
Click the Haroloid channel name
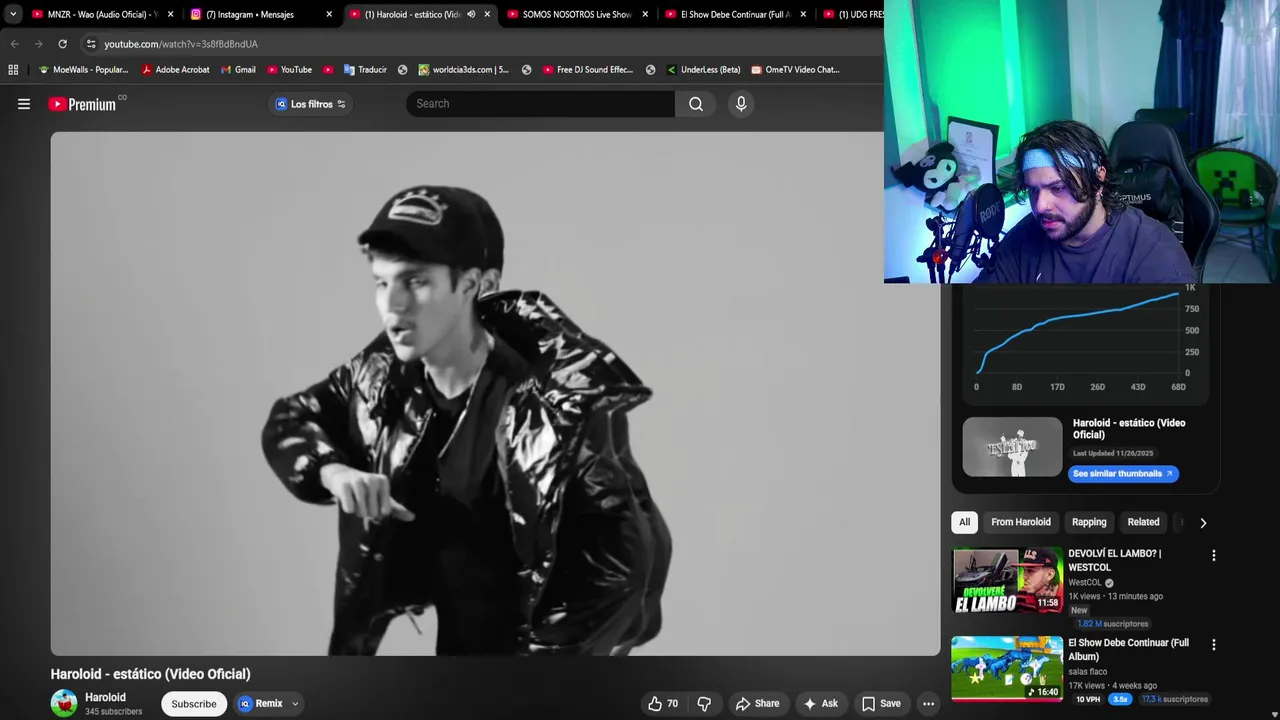click(105, 698)
